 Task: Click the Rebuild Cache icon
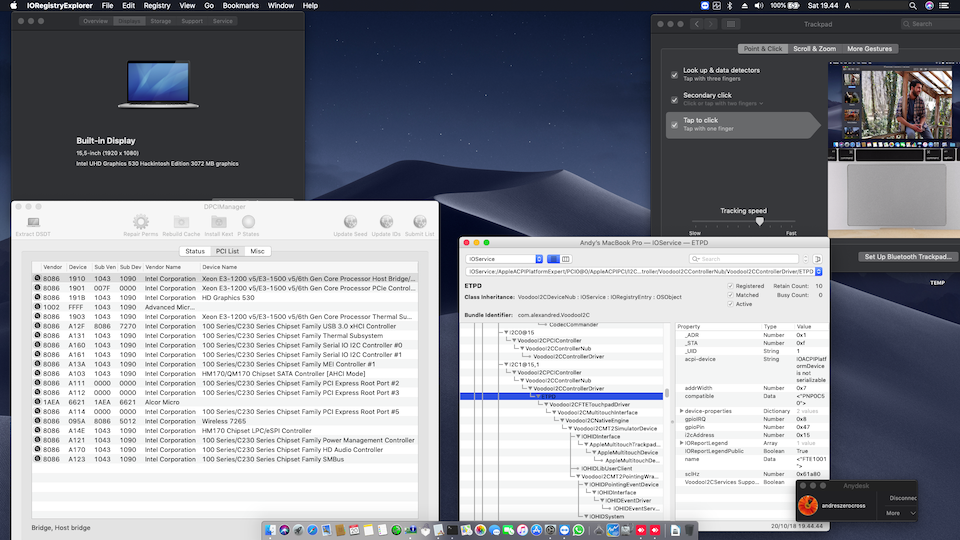pyautogui.click(x=182, y=222)
